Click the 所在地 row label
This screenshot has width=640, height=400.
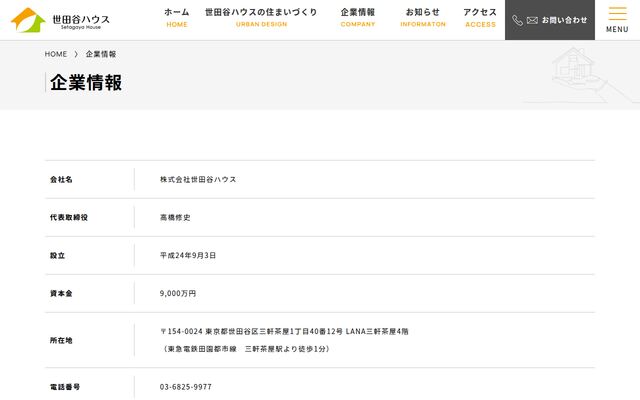pos(61,340)
